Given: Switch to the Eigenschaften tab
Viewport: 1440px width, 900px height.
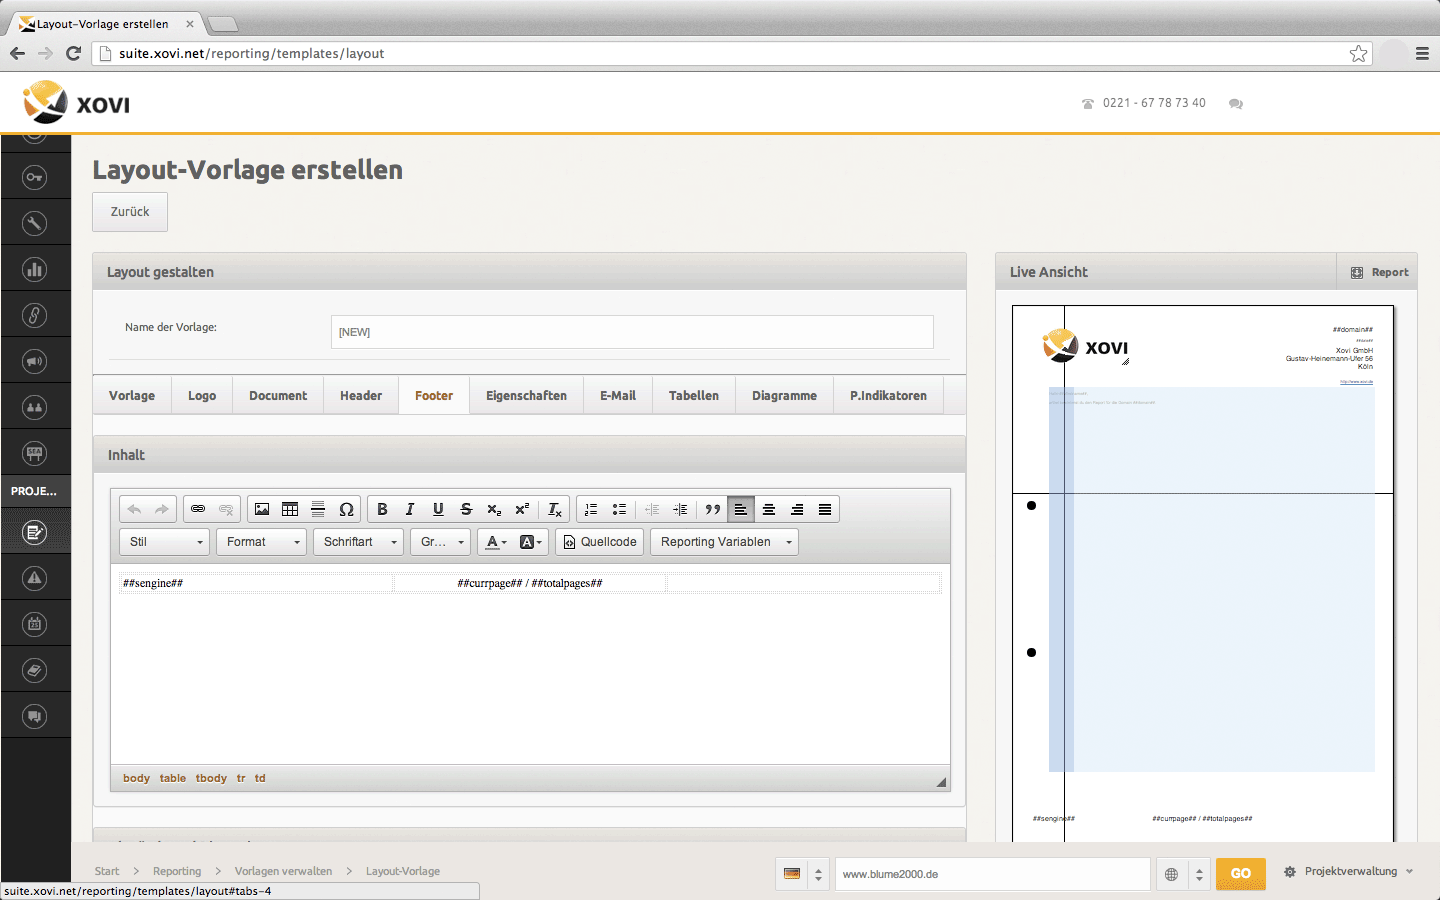Looking at the screenshot, I should (x=526, y=396).
